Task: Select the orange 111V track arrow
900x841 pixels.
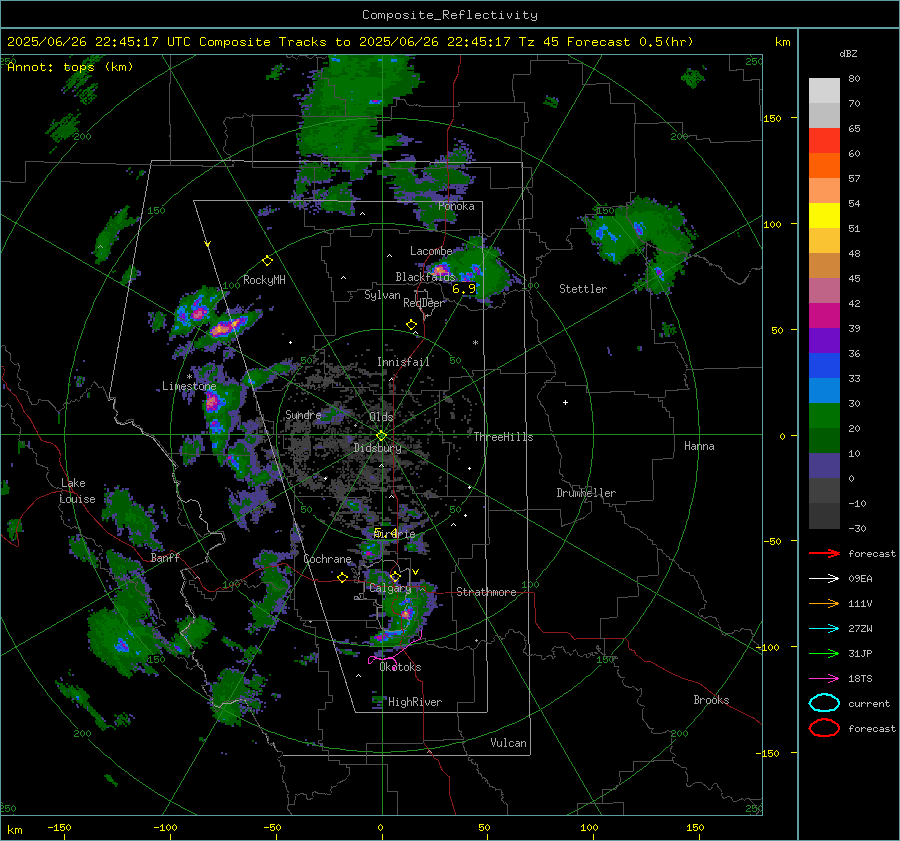Action: pyautogui.click(x=824, y=603)
